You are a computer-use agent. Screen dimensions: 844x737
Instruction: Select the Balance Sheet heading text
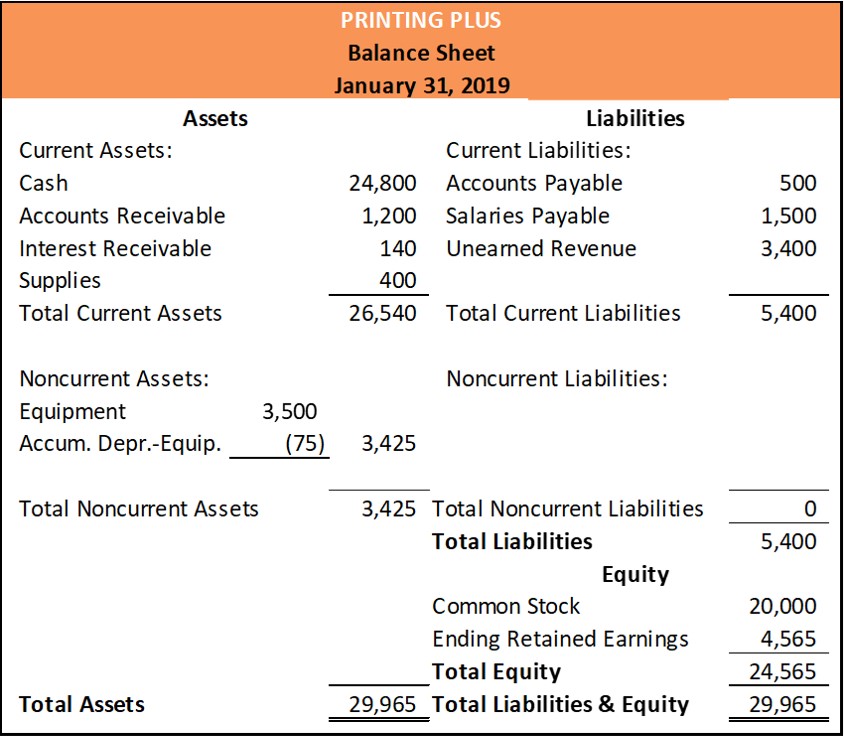(x=421, y=52)
